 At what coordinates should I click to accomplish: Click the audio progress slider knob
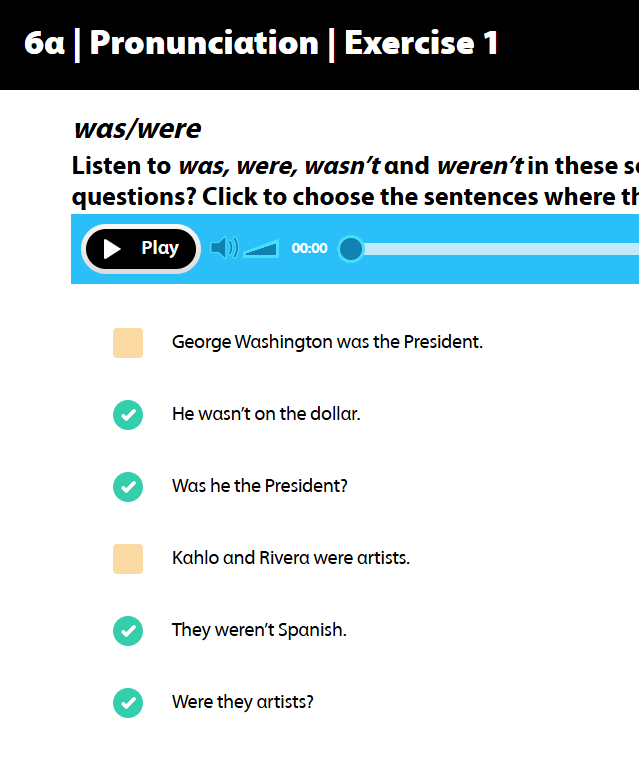coord(350,249)
